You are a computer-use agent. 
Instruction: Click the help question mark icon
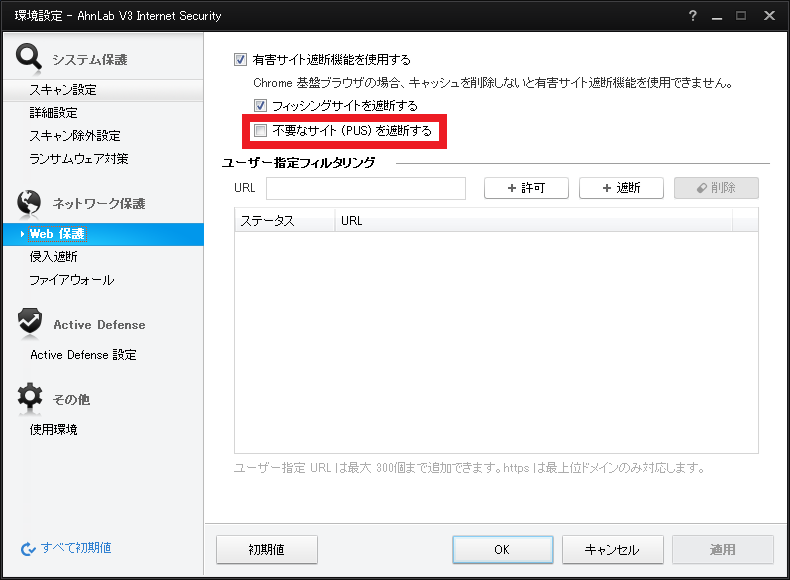point(693,16)
